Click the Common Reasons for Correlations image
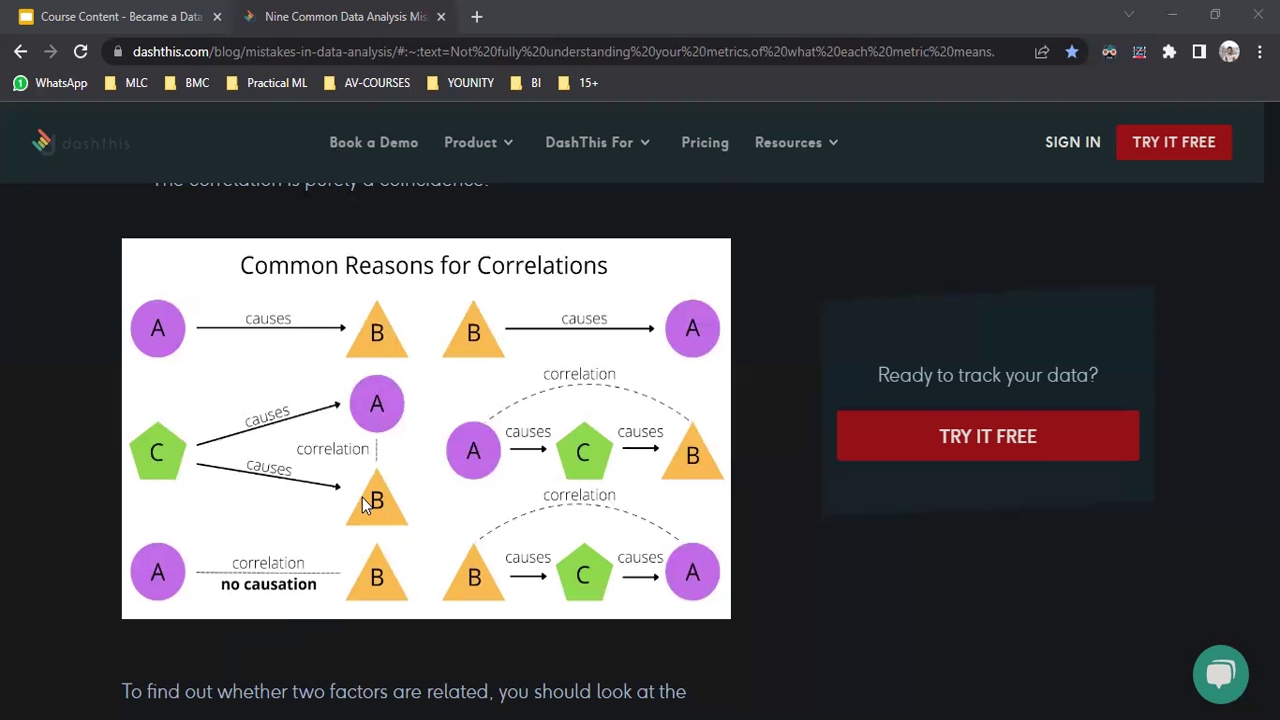The image size is (1280, 720). pos(426,428)
